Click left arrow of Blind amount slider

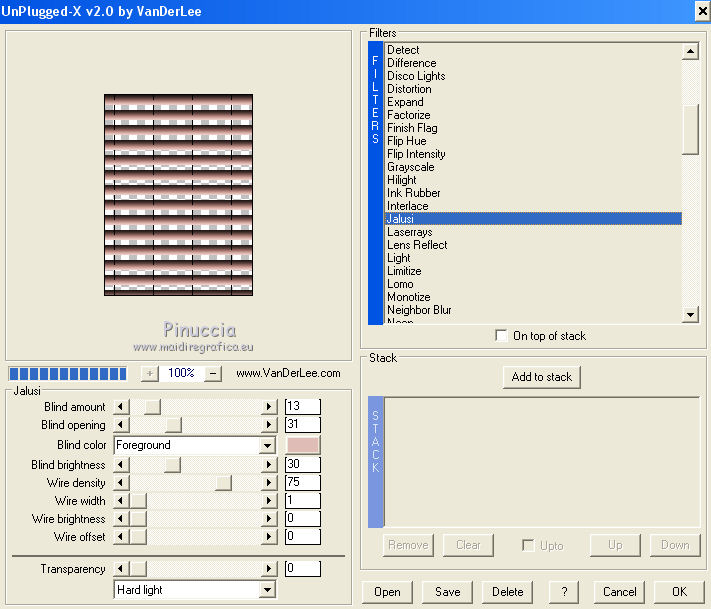point(121,407)
